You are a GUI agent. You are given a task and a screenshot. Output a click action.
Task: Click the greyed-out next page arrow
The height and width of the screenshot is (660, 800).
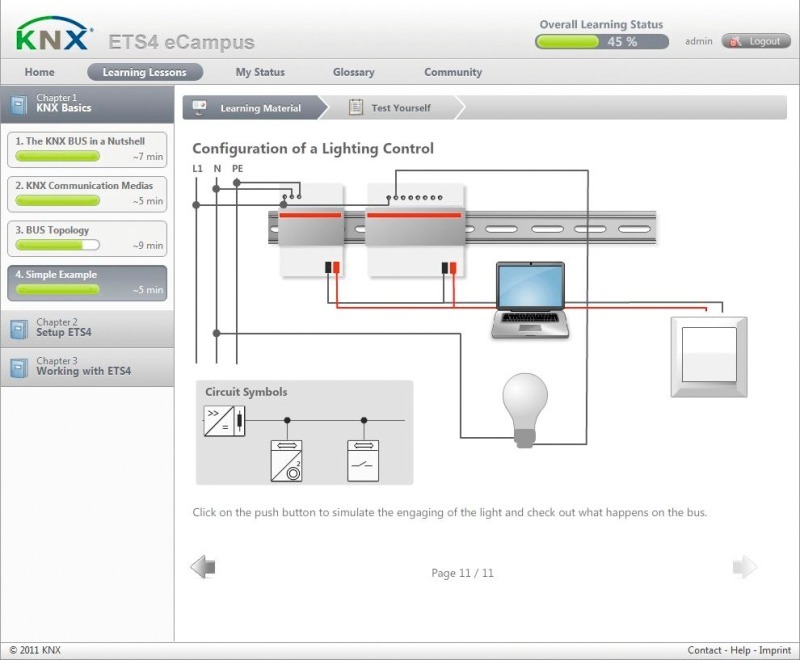coord(744,567)
